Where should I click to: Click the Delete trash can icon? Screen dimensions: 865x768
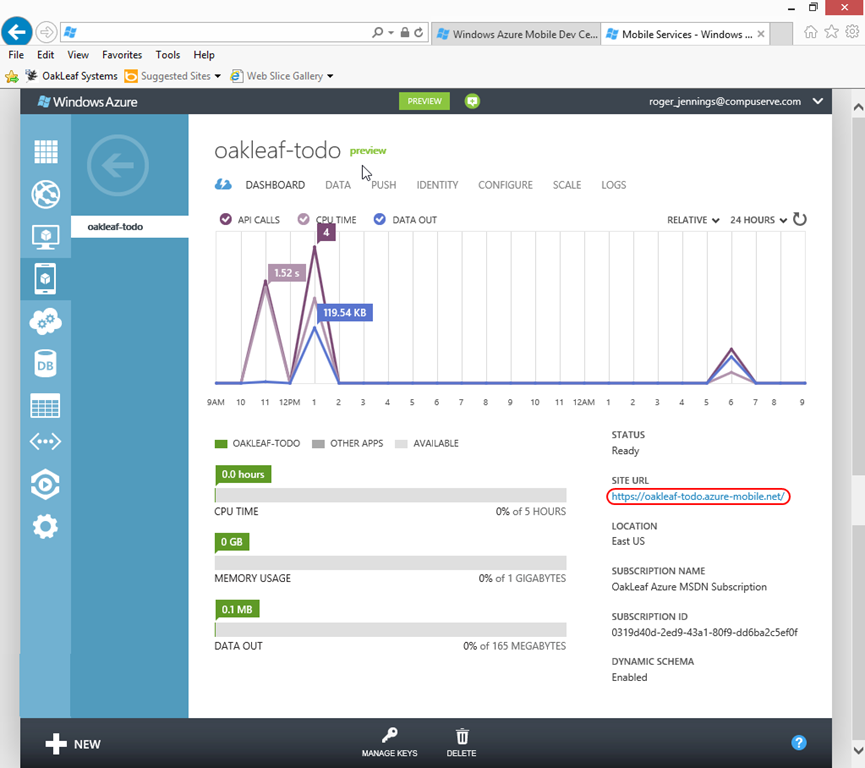[462, 737]
